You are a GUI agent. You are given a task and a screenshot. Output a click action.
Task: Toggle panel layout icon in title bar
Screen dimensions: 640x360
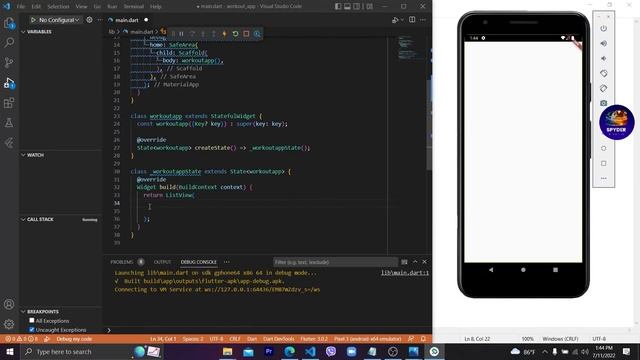point(347,7)
